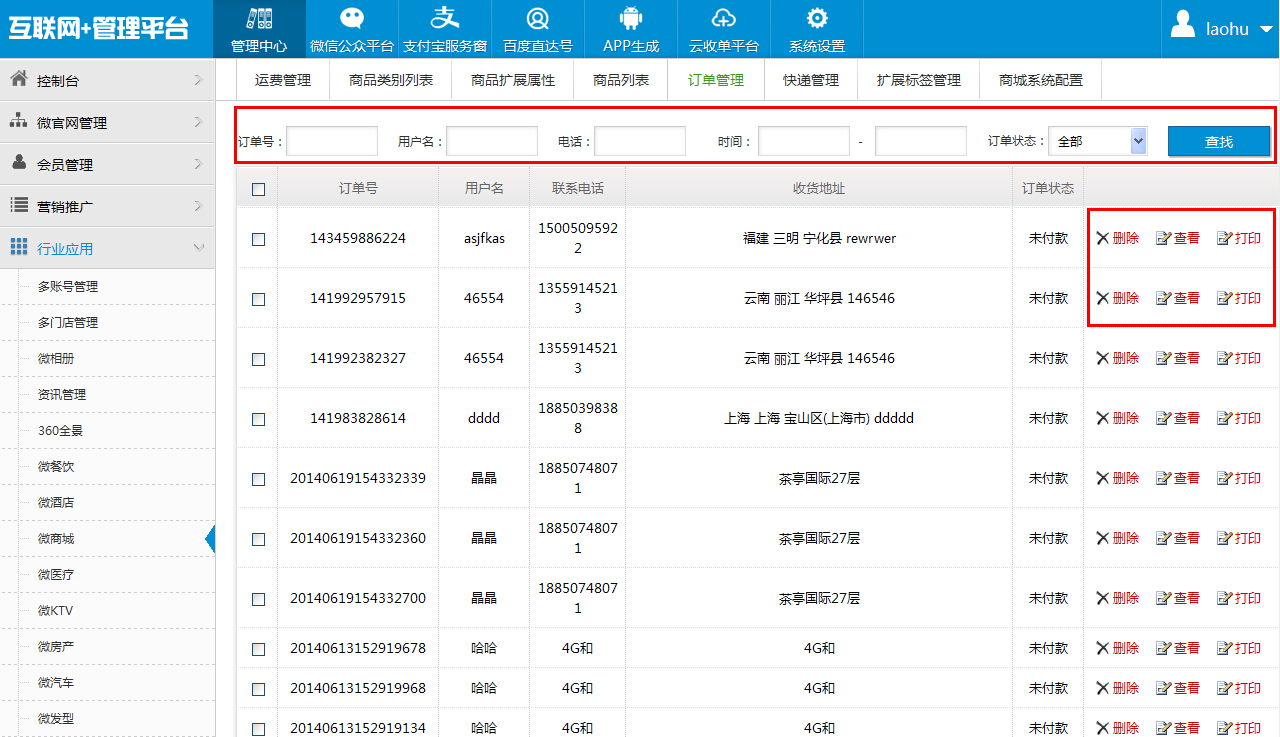Viewport: 1280px width, 737px height.
Task: Delete order 141992957915
Action: [1117, 298]
